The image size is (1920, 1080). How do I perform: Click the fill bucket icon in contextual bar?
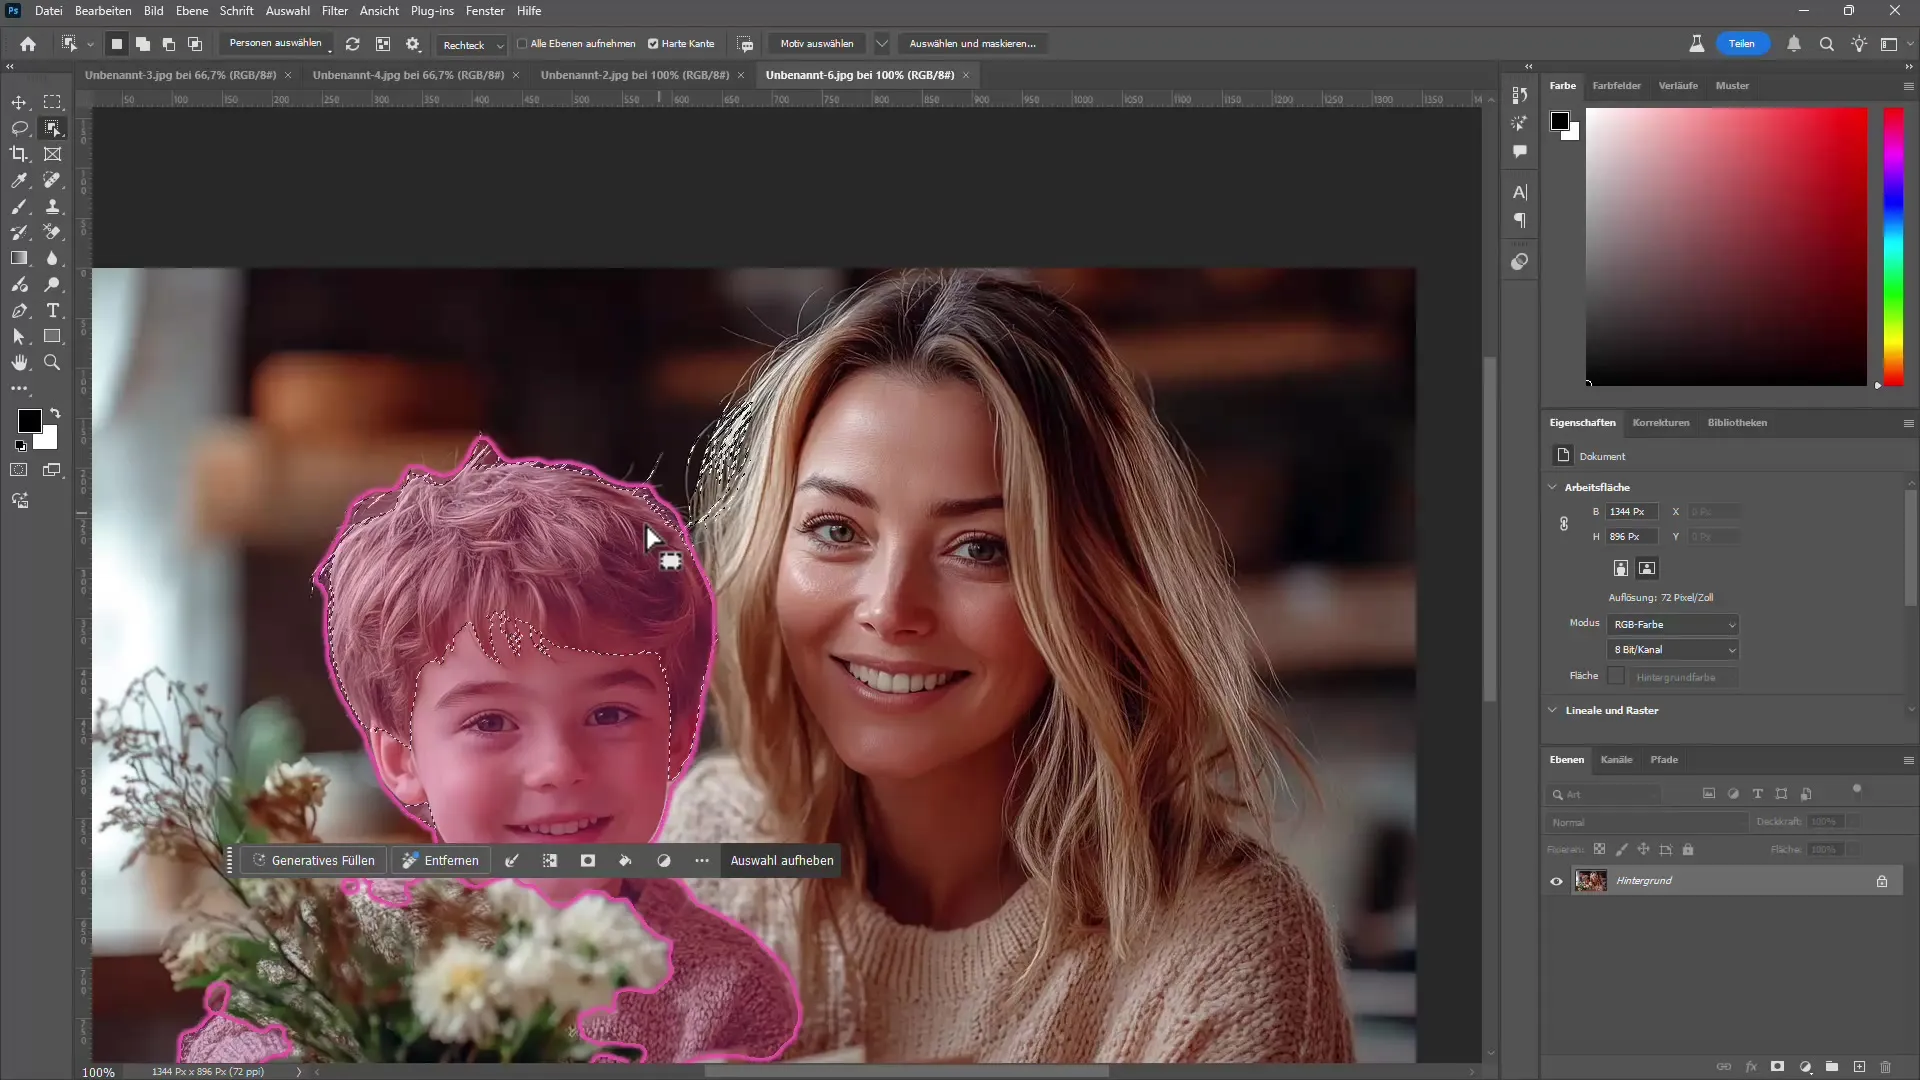coord(626,861)
